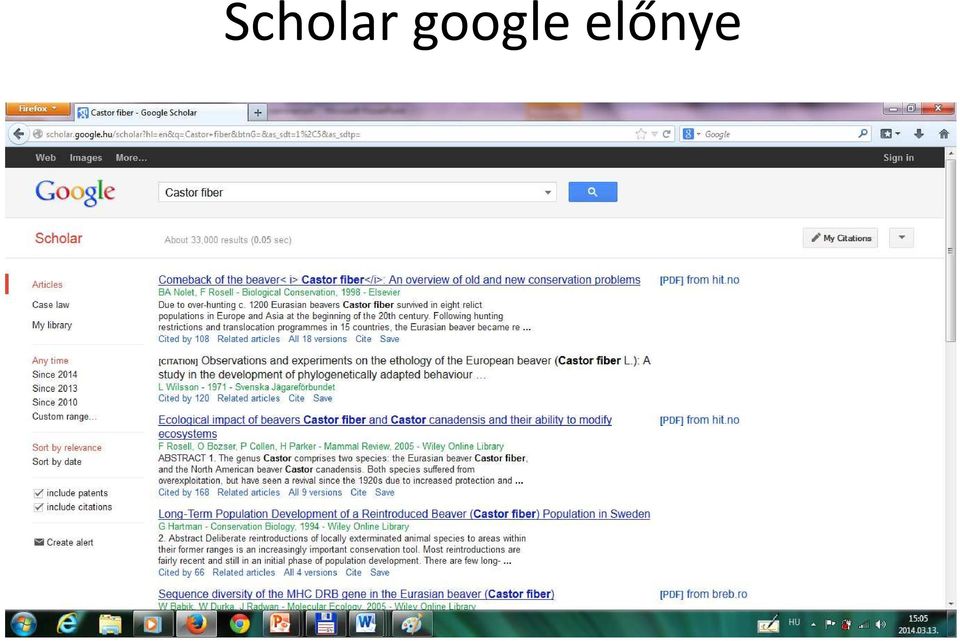960x641 pixels.
Task: Toggle the include citations checkbox
Action: (x=39, y=507)
